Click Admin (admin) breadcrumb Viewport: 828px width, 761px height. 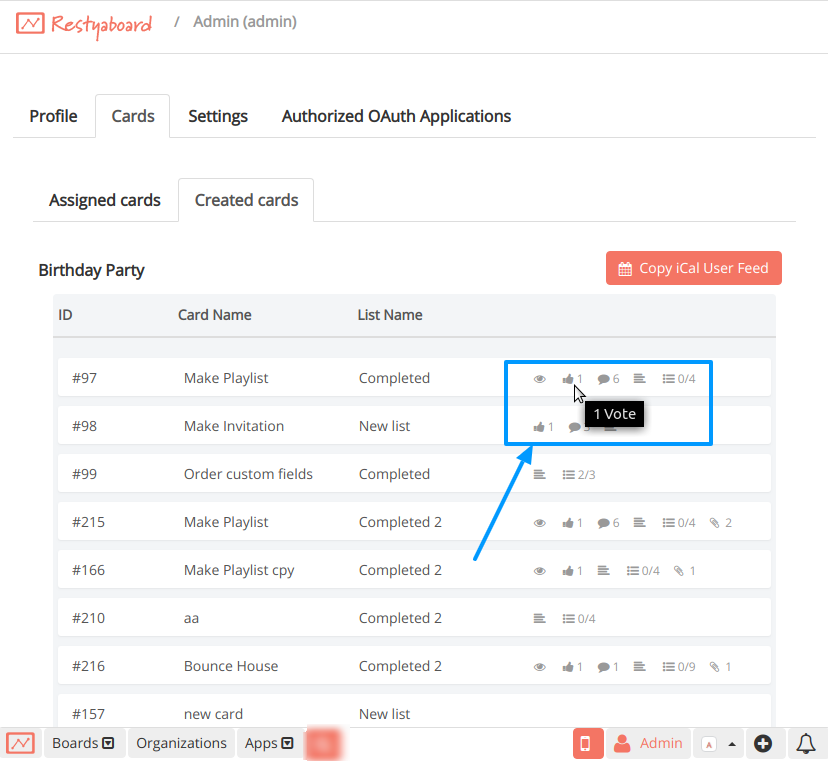(244, 22)
